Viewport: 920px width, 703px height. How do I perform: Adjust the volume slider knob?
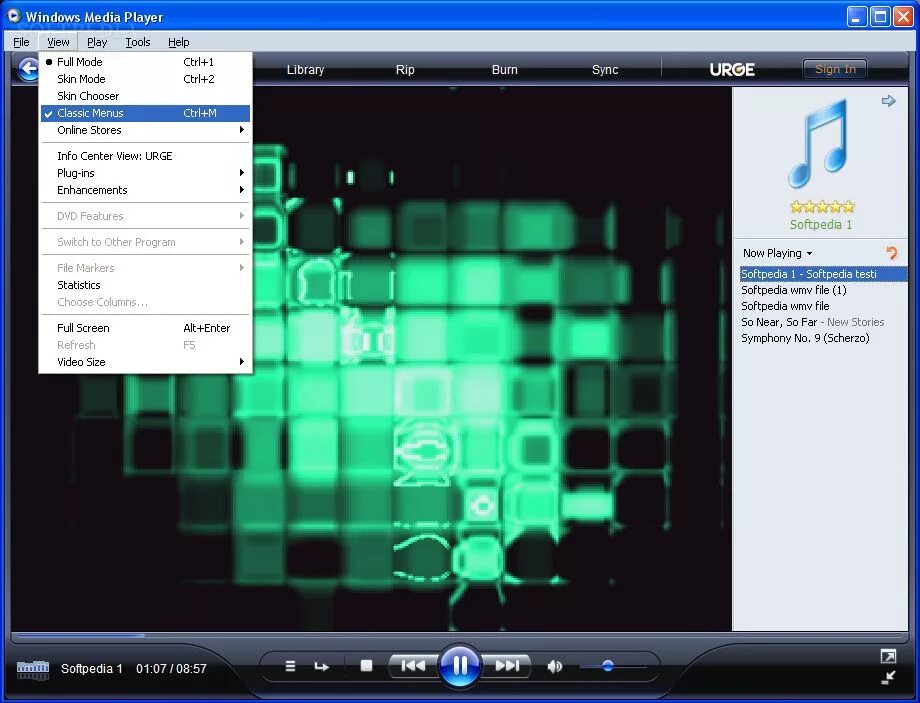tap(608, 666)
